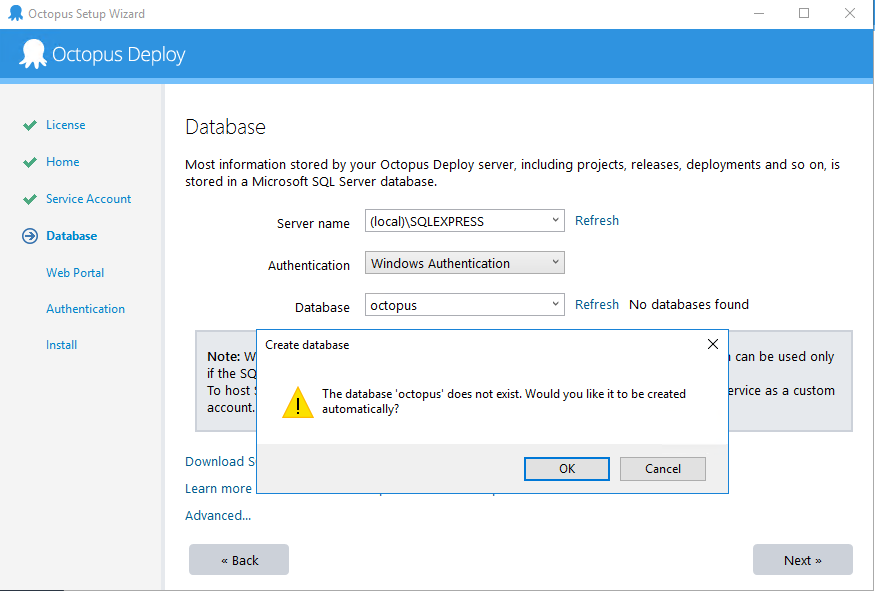The image size is (876, 592).
Task: Click the Next » button
Action: (x=802, y=560)
